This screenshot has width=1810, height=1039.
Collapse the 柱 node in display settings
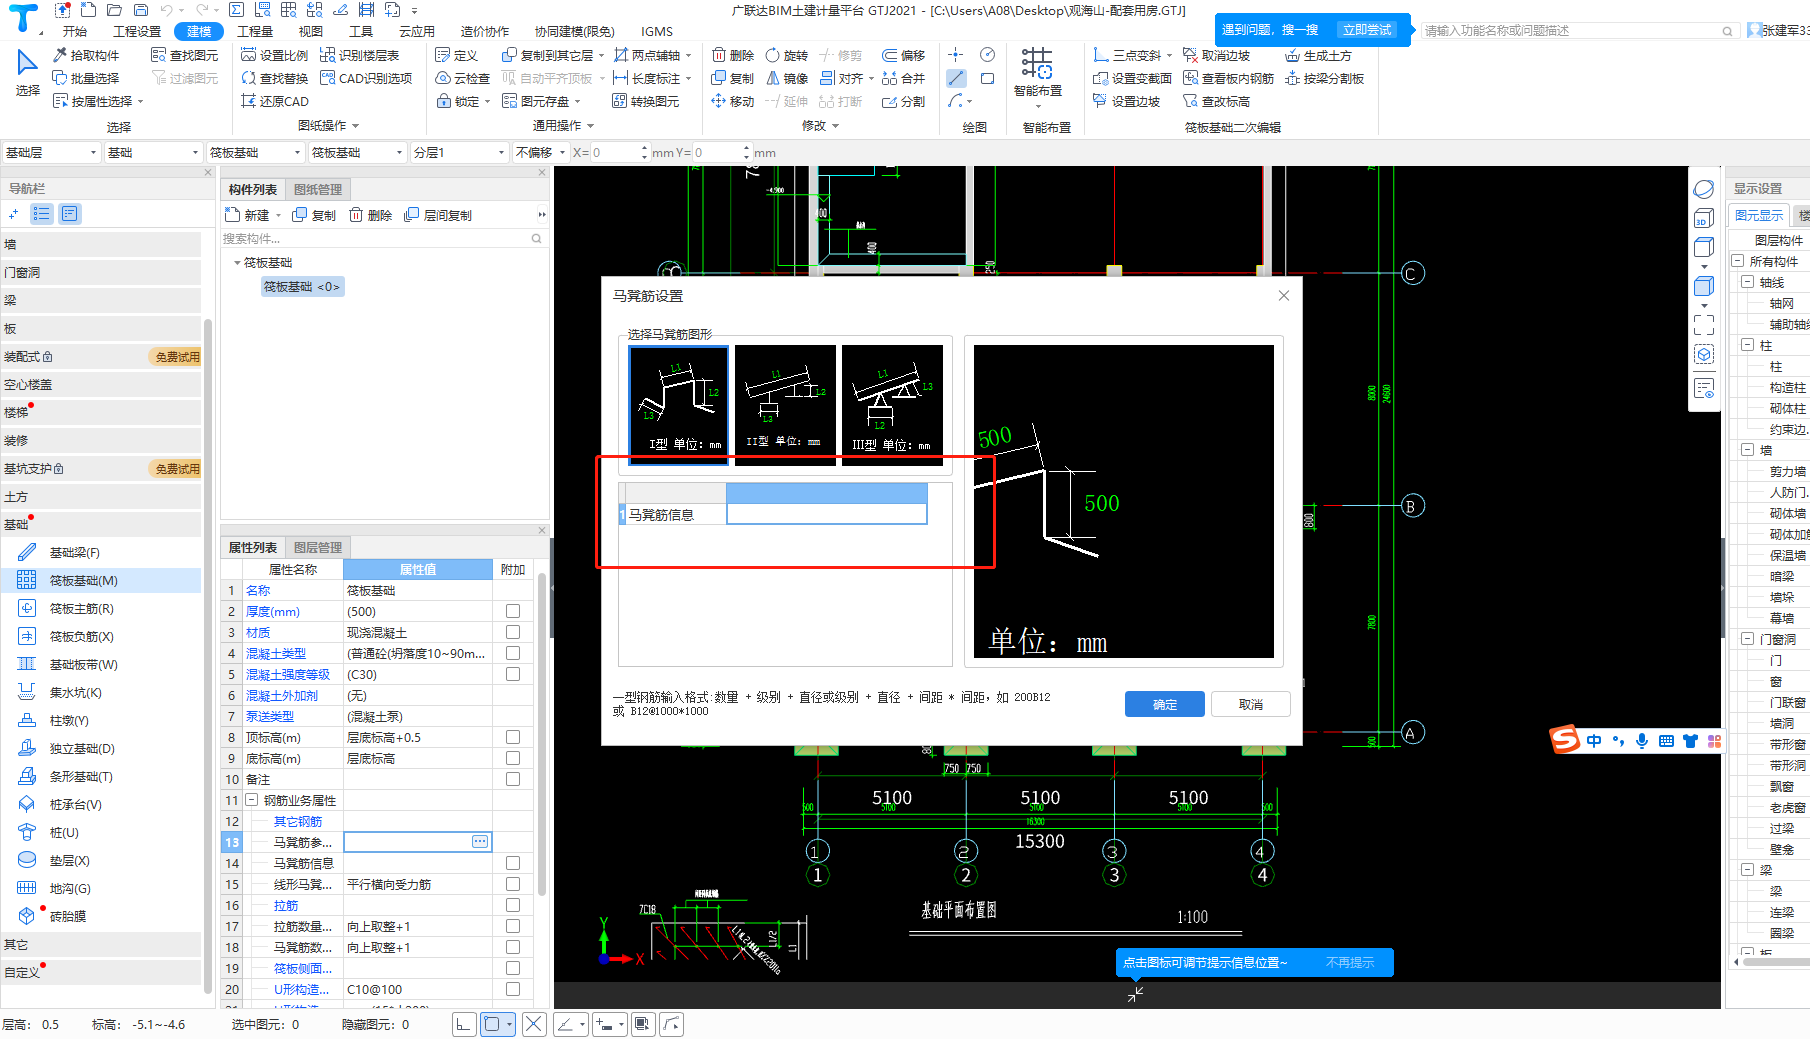coord(1748,345)
